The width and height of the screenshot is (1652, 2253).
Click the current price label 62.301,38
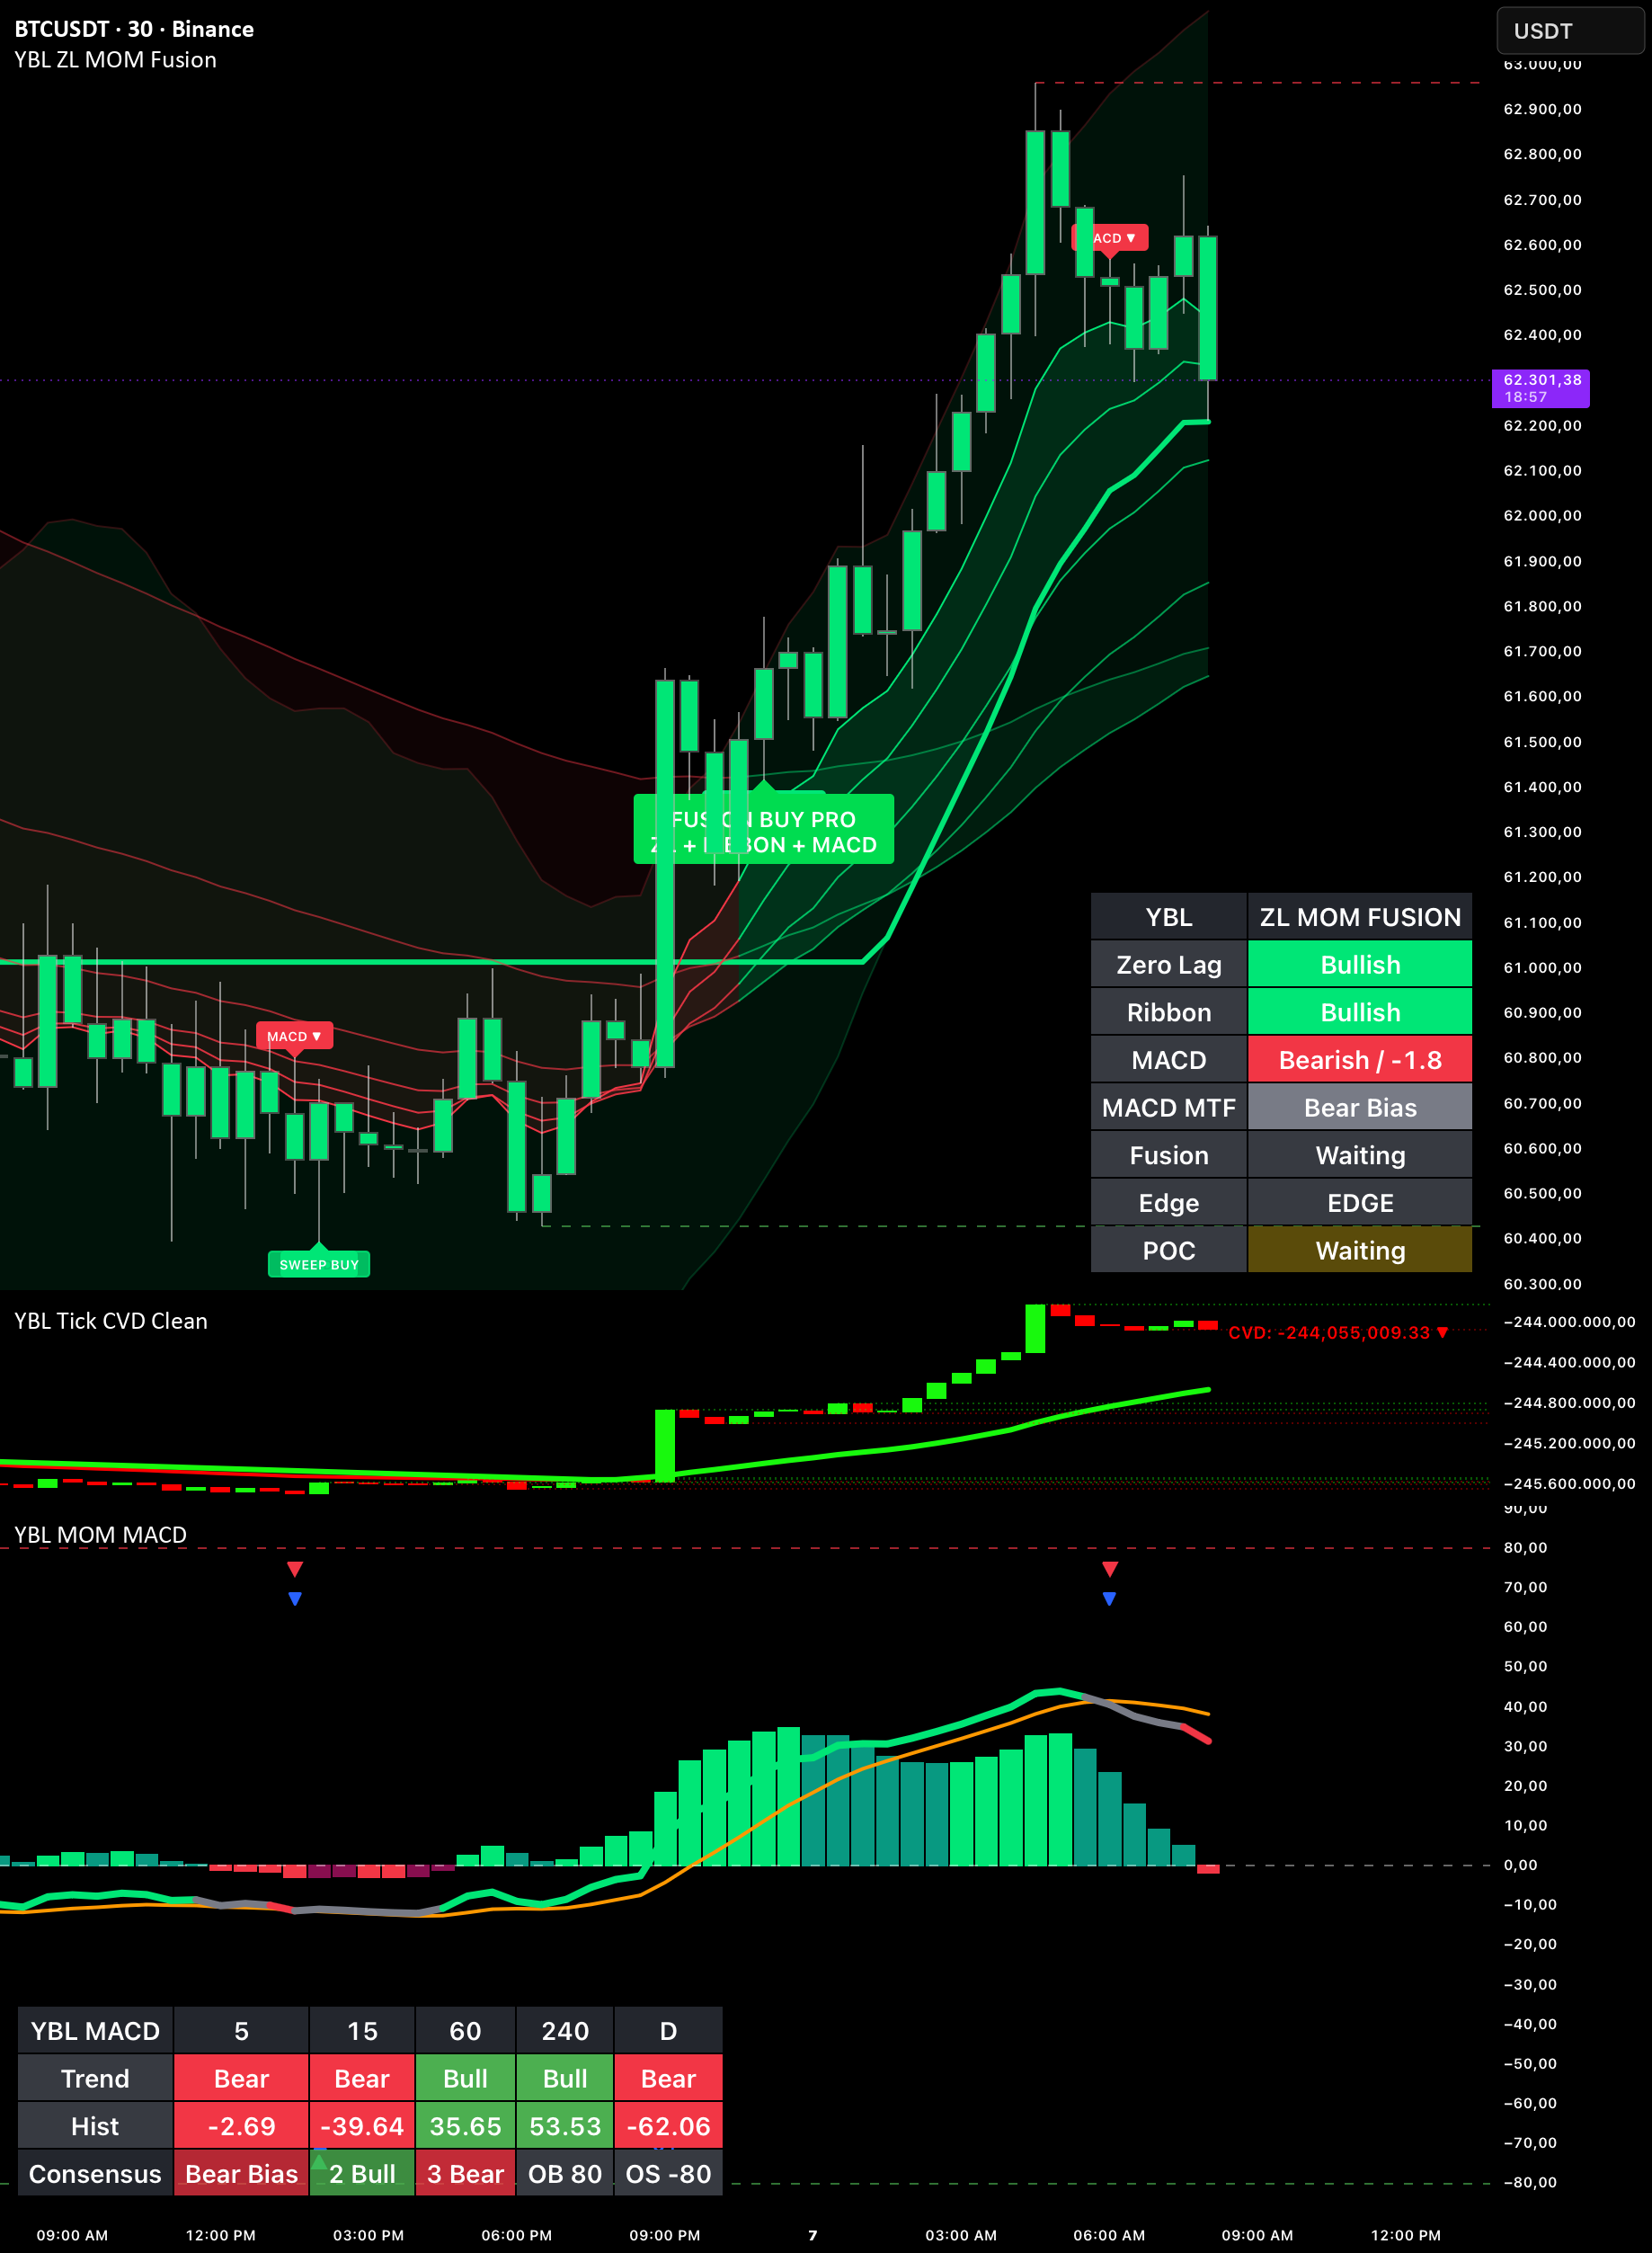tap(1541, 388)
